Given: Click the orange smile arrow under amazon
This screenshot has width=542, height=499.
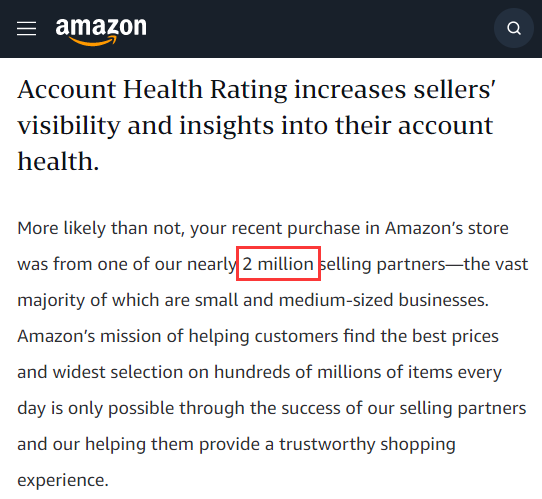Looking at the screenshot, I should [x=93, y=41].
